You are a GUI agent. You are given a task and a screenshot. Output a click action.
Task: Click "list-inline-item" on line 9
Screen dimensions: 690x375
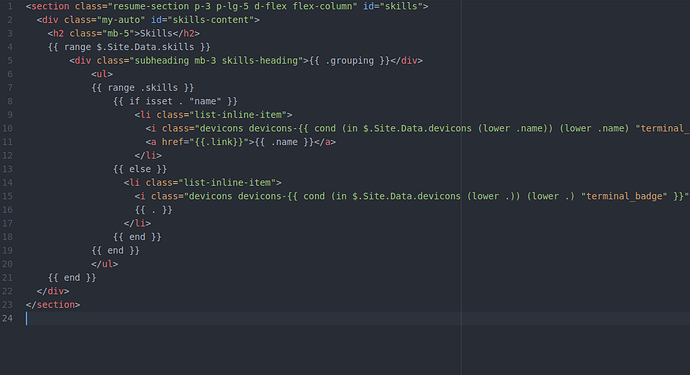click(x=238, y=114)
